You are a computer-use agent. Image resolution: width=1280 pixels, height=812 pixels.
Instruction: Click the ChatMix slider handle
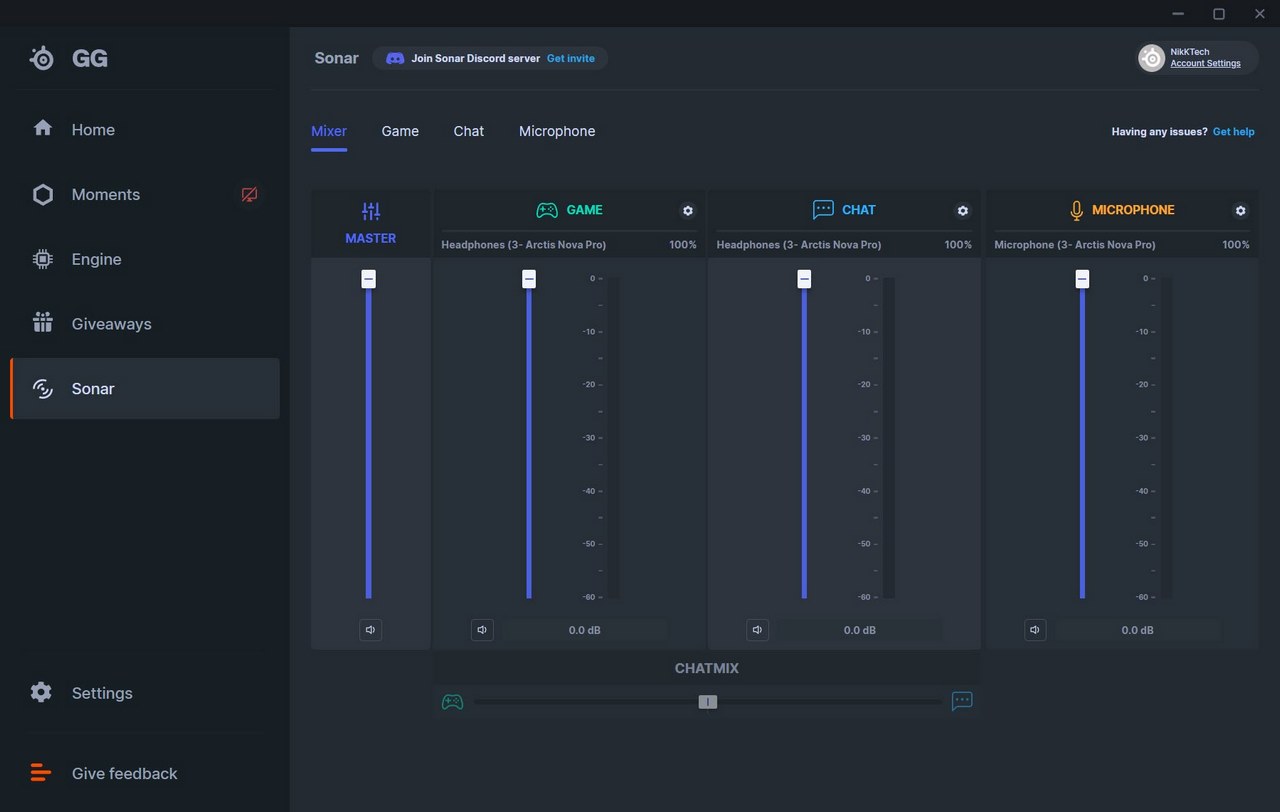[708, 702]
